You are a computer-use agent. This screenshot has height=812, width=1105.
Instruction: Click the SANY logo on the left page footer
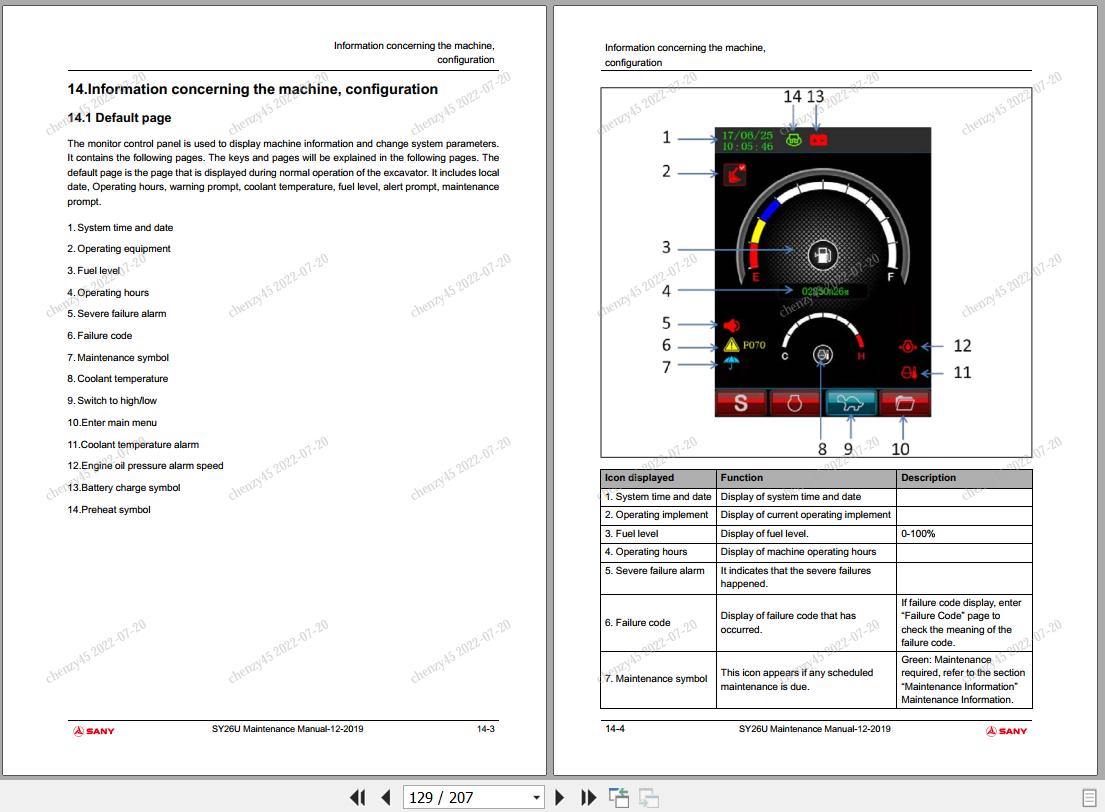(x=94, y=731)
